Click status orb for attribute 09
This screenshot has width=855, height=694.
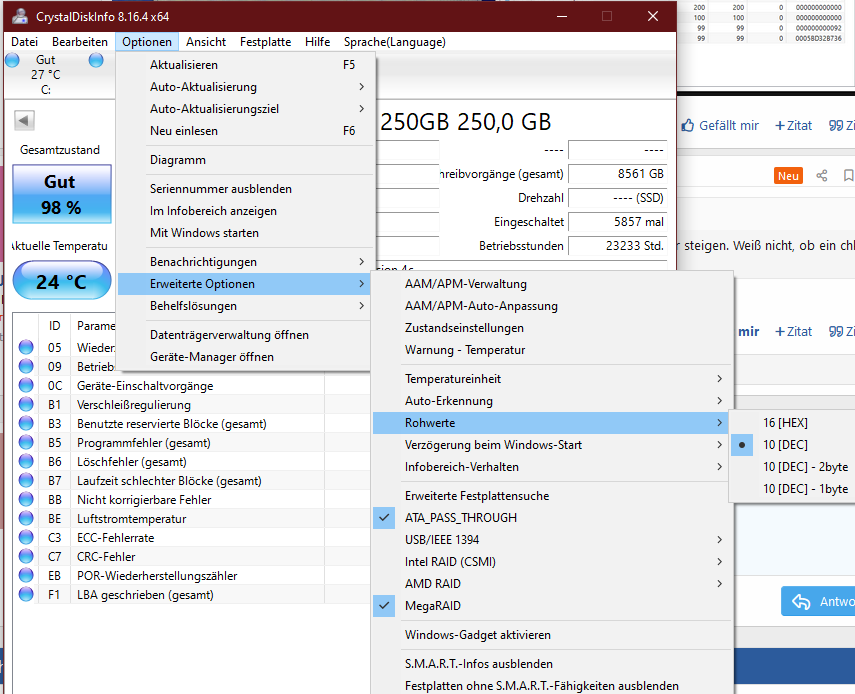[x=26, y=366]
